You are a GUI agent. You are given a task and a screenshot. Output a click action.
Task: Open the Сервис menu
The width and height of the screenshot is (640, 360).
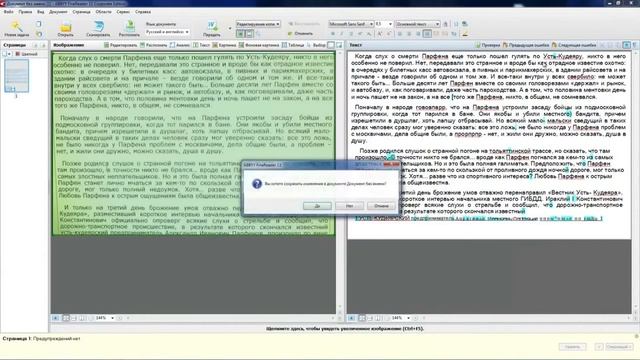pos(123,12)
